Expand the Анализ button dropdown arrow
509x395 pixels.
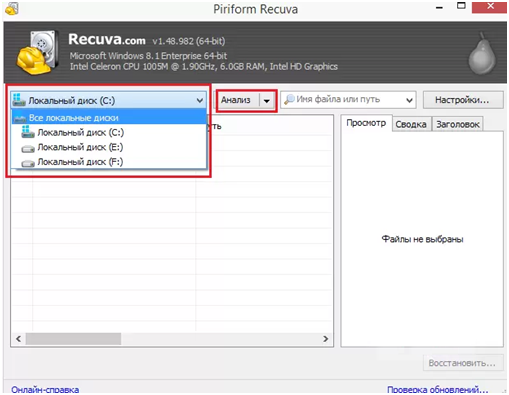[267, 100]
